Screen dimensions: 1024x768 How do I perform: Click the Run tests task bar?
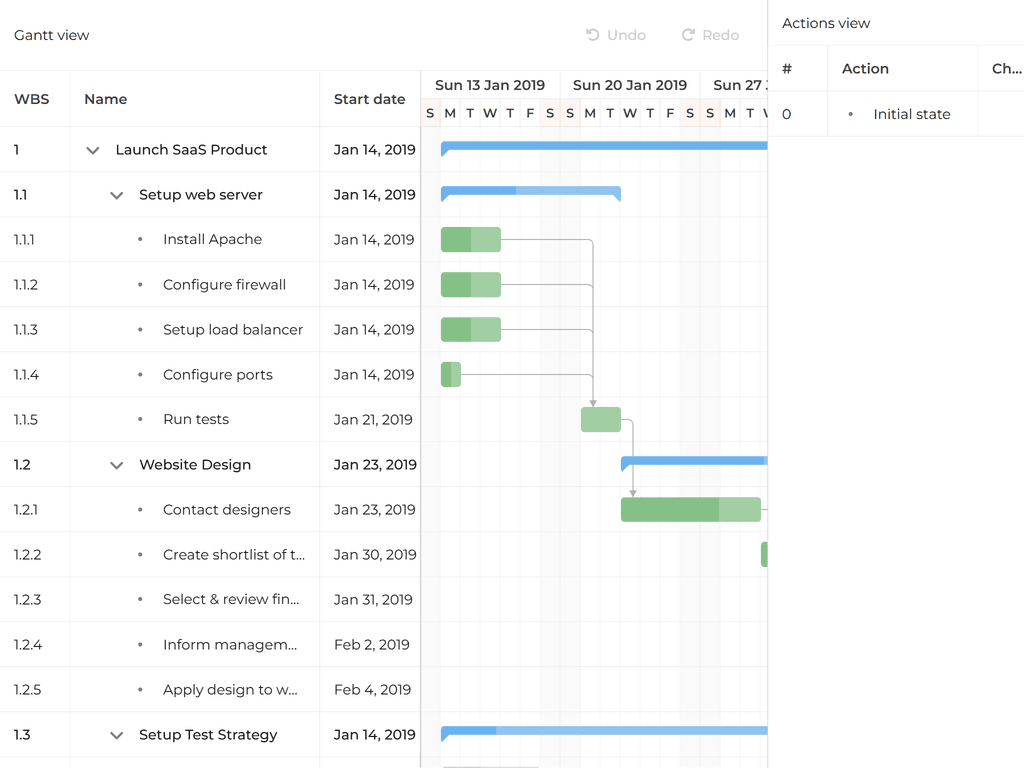pos(601,420)
